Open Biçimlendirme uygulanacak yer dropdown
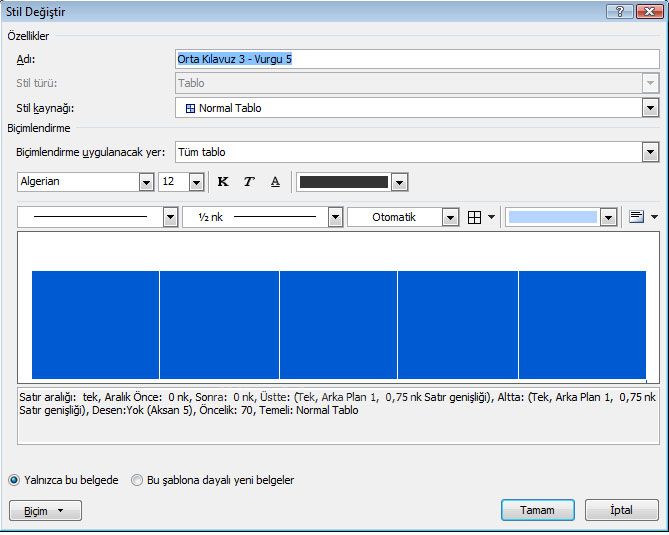 coord(650,152)
